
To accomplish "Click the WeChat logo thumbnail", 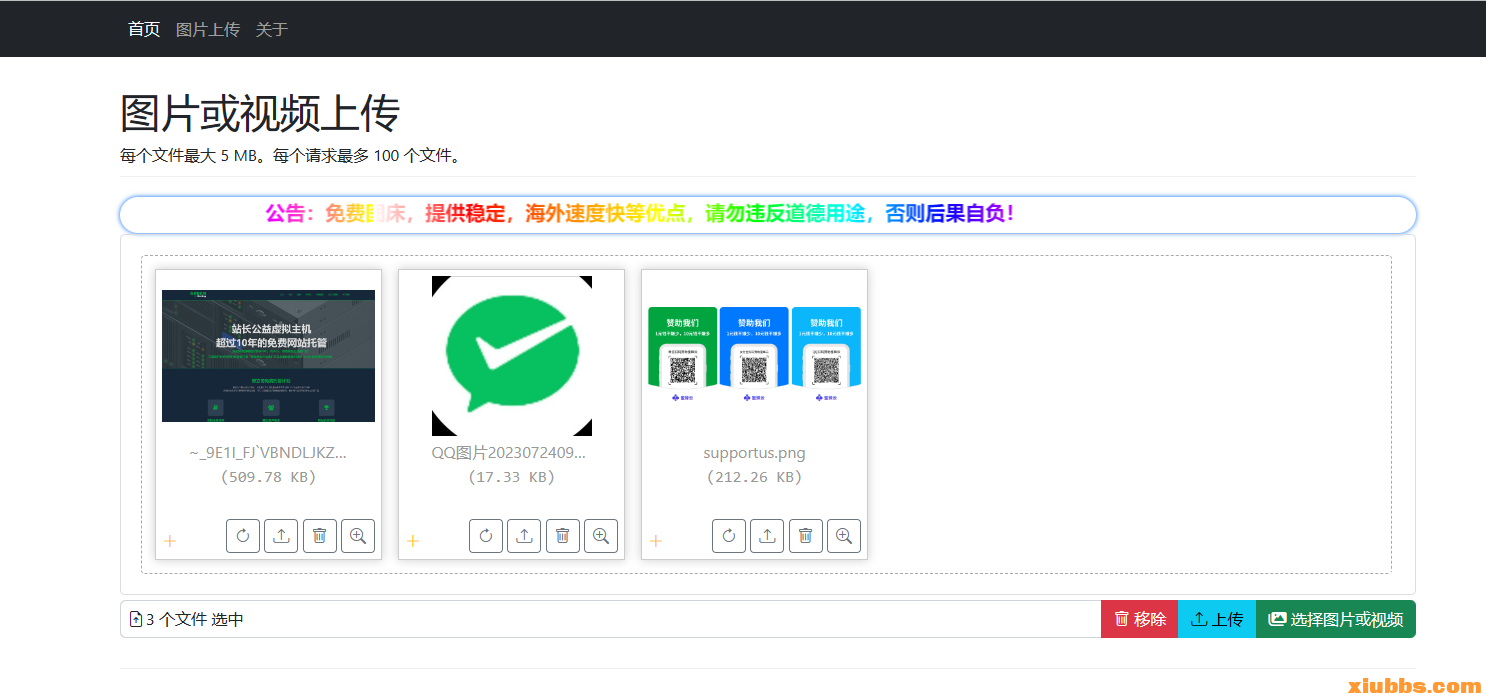I will click(x=511, y=356).
